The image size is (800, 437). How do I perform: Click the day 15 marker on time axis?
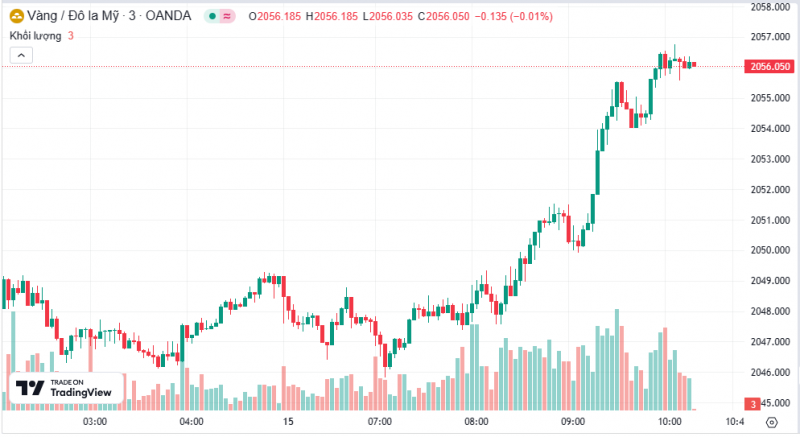(x=288, y=422)
